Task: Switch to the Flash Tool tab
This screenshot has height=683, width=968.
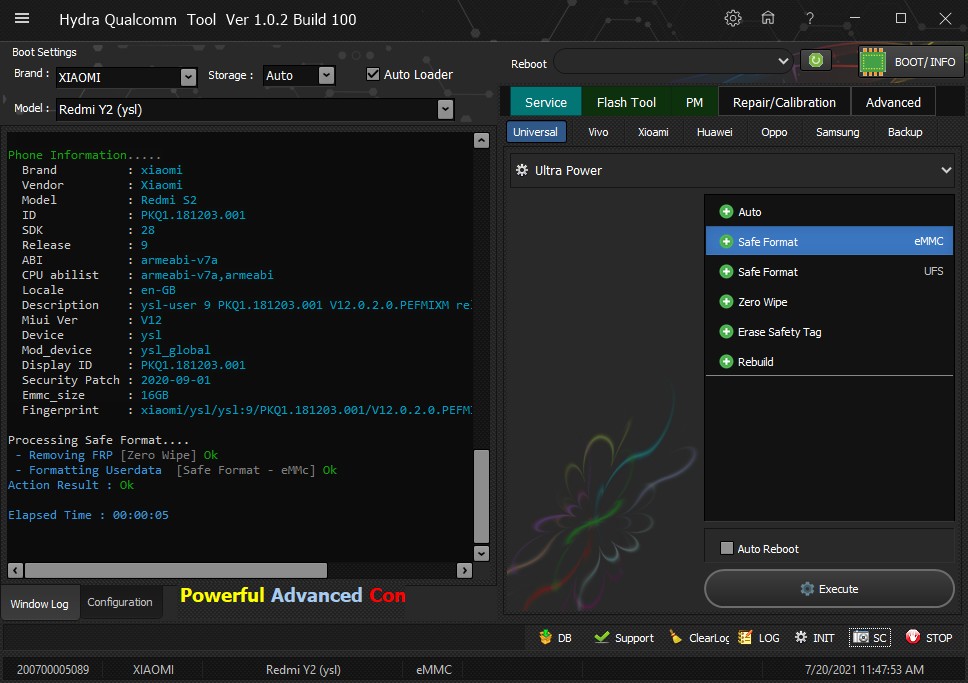Action: click(626, 102)
